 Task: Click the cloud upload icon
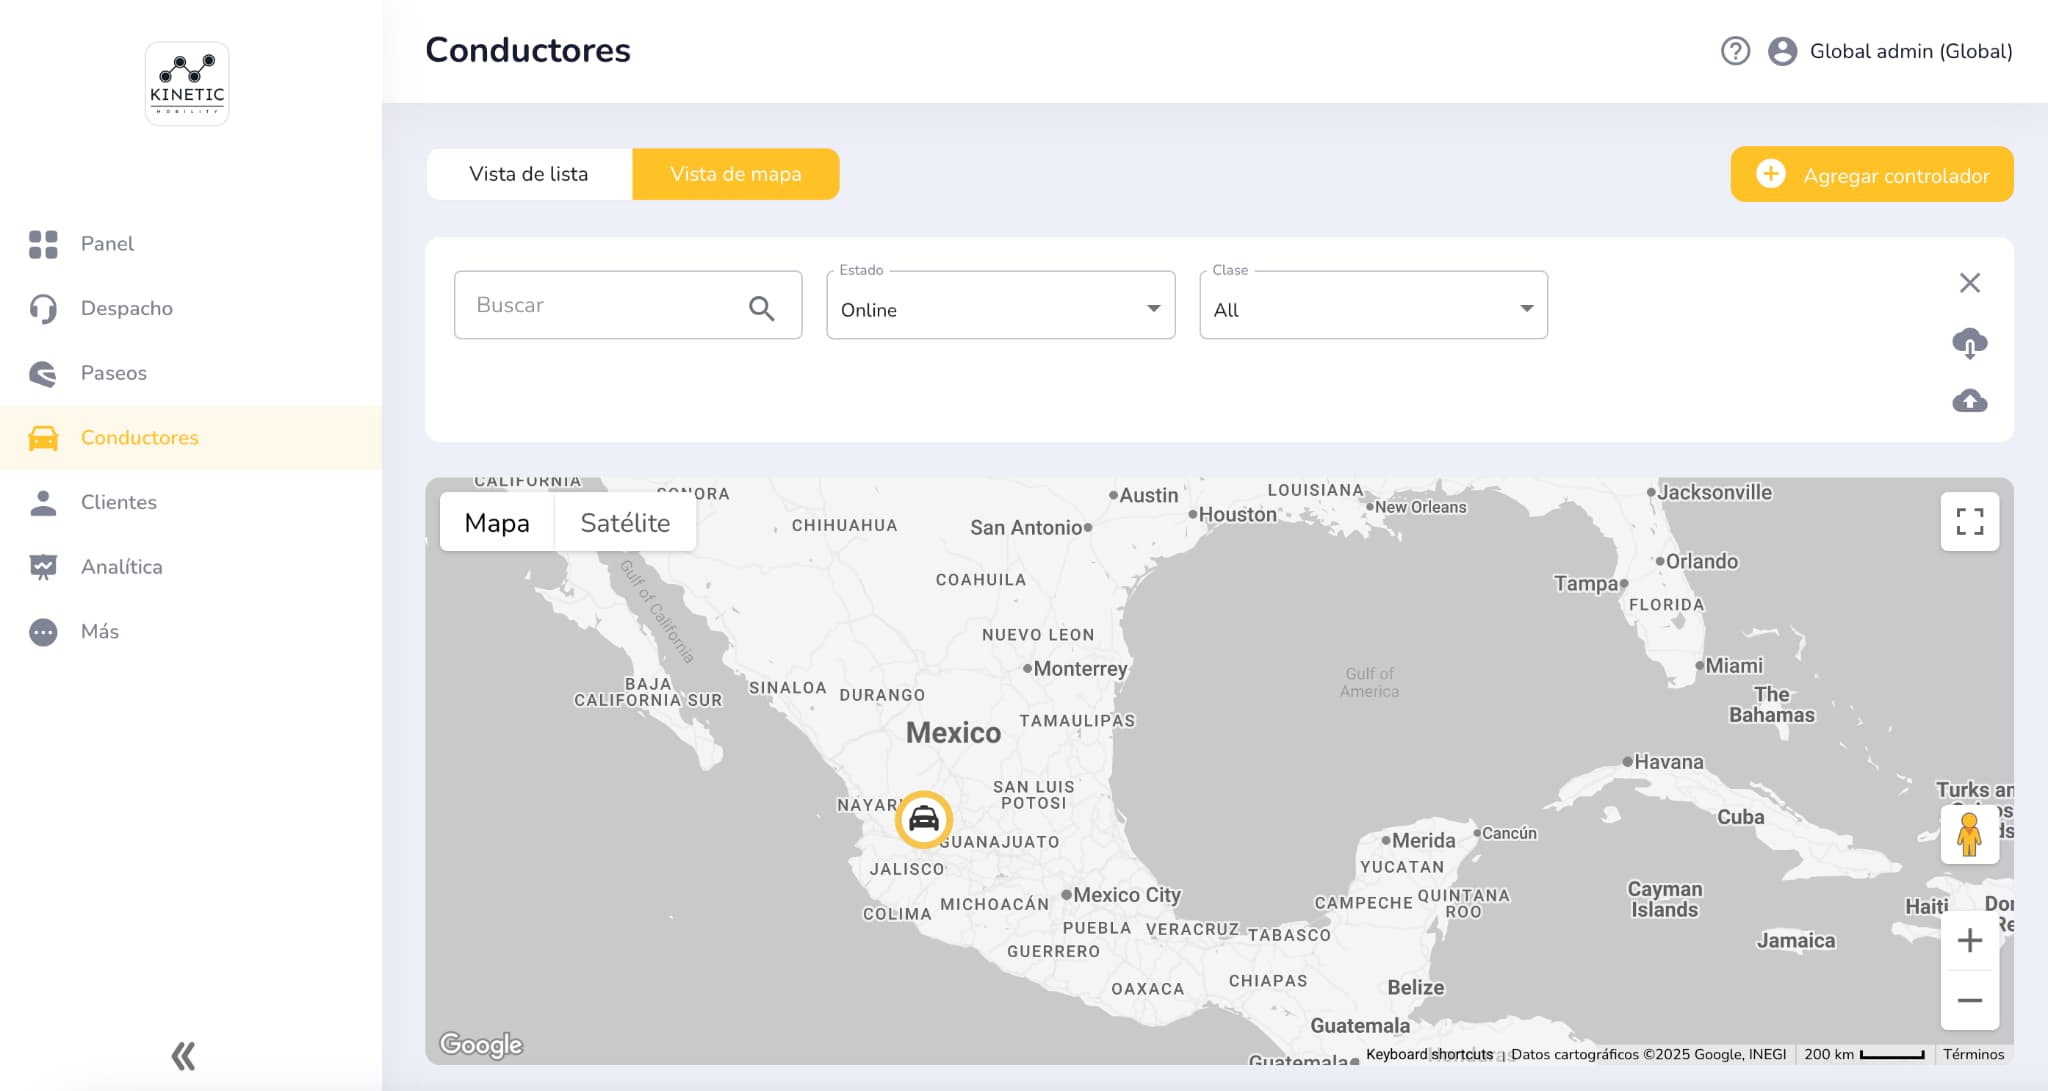pyautogui.click(x=1969, y=401)
